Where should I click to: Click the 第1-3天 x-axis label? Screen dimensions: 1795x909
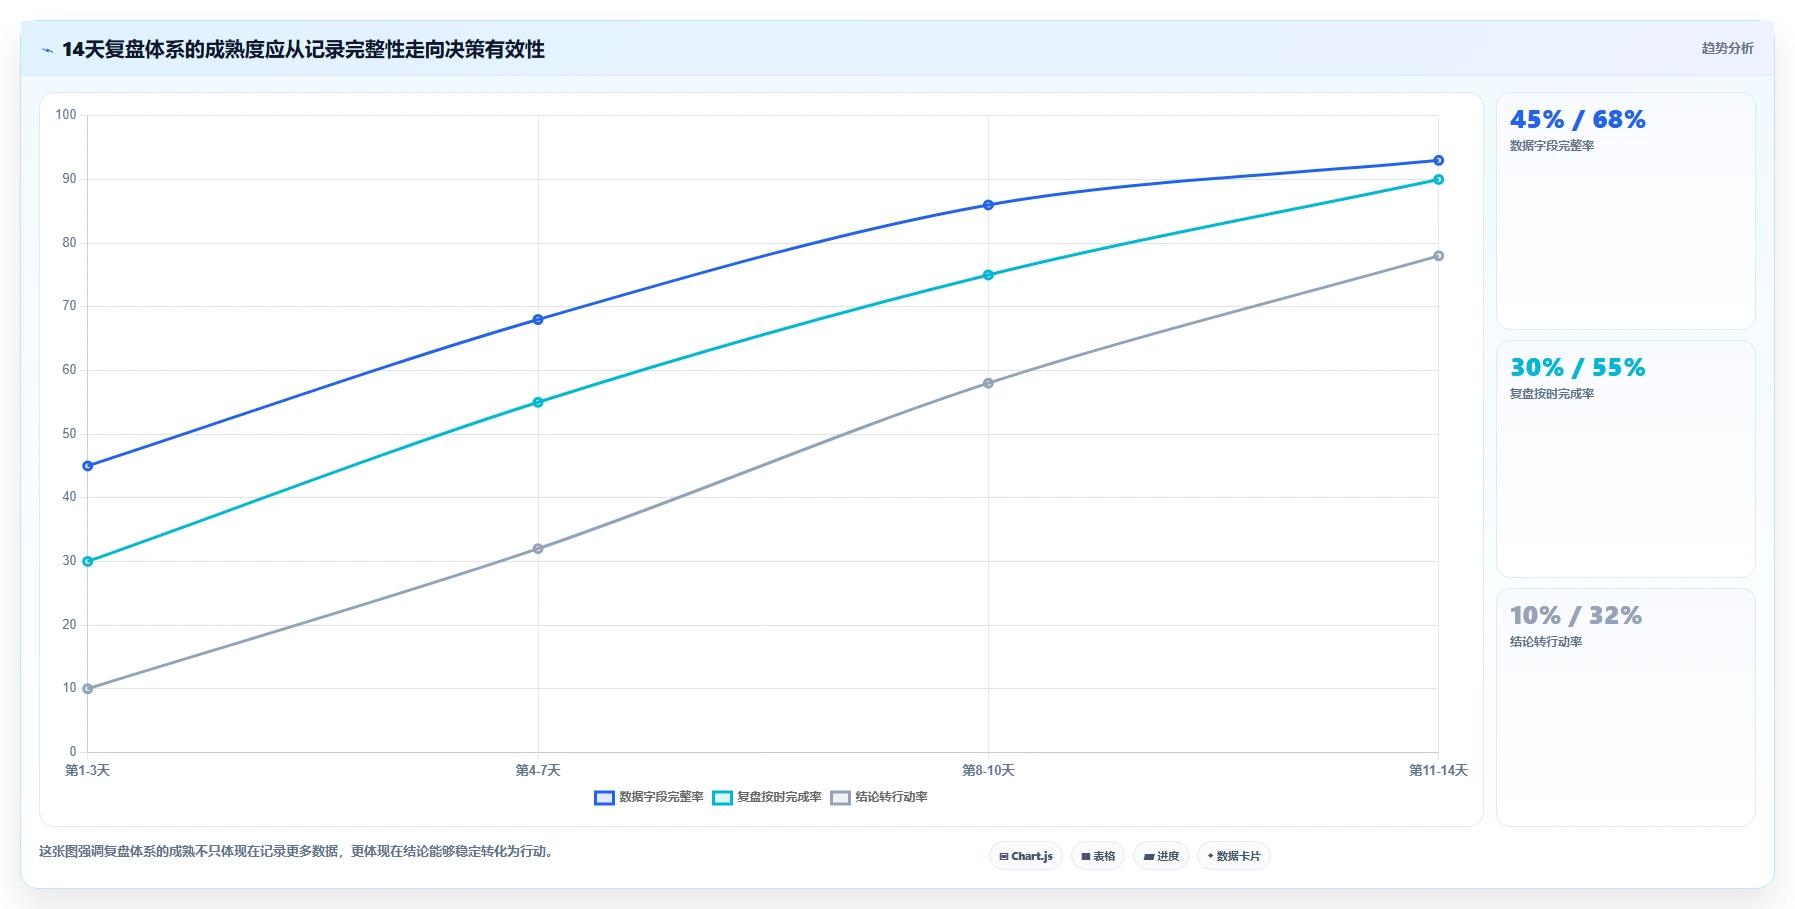point(88,771)
